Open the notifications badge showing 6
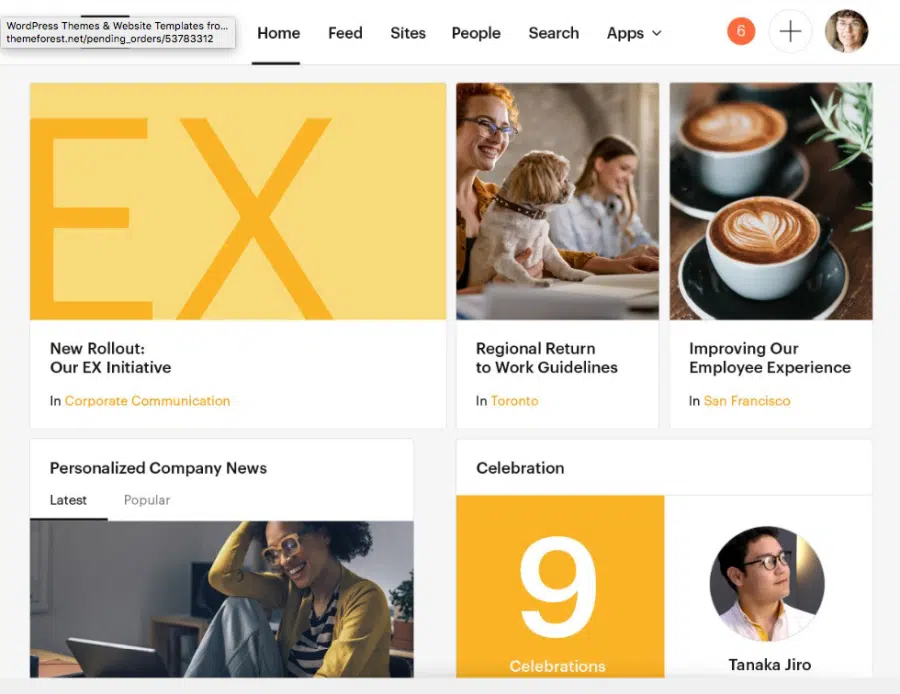 (x=740, y=32)
